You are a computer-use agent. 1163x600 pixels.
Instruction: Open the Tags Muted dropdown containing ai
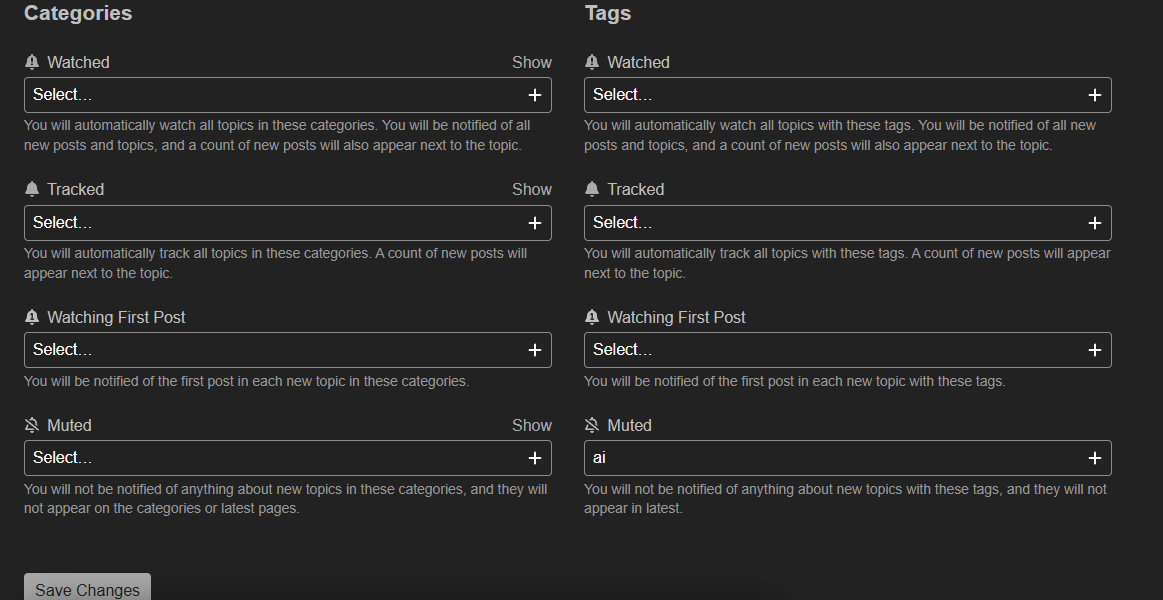830,458
